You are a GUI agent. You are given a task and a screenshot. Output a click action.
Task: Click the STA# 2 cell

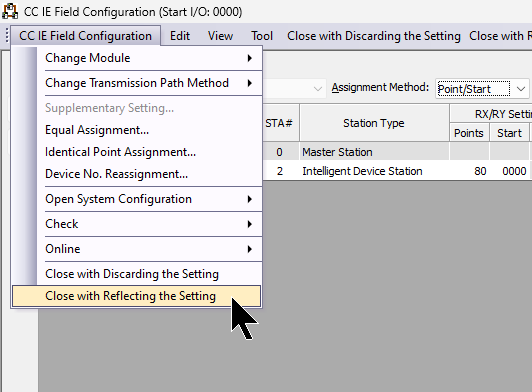pyautogui.click(x=280, y=171)
